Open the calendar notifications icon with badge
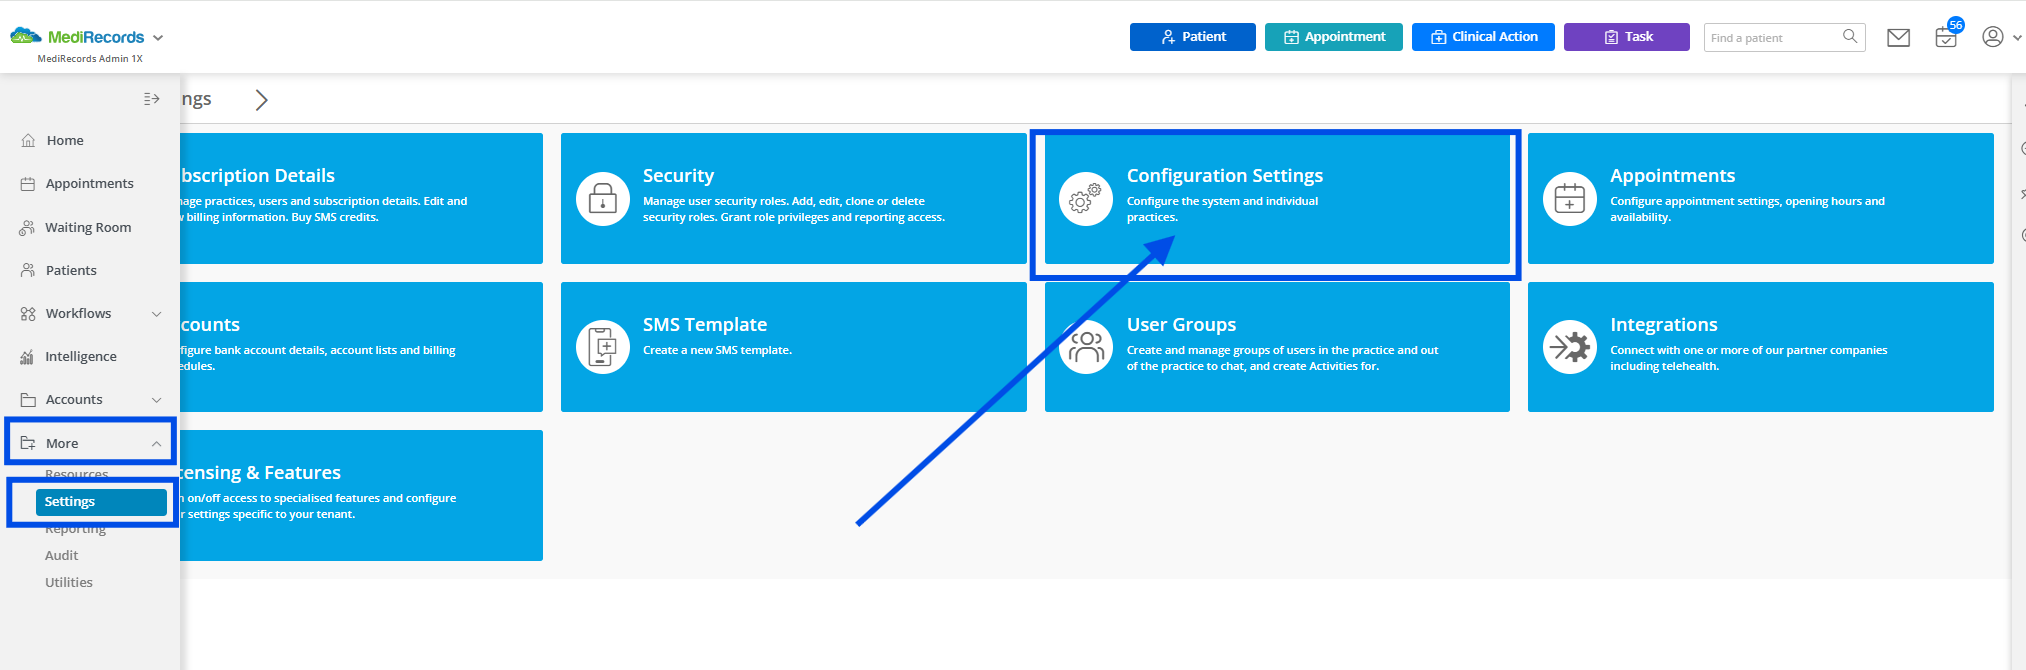Viewport: 2026px width, 670px height. pyautogui.click(x=1946, y=37)
